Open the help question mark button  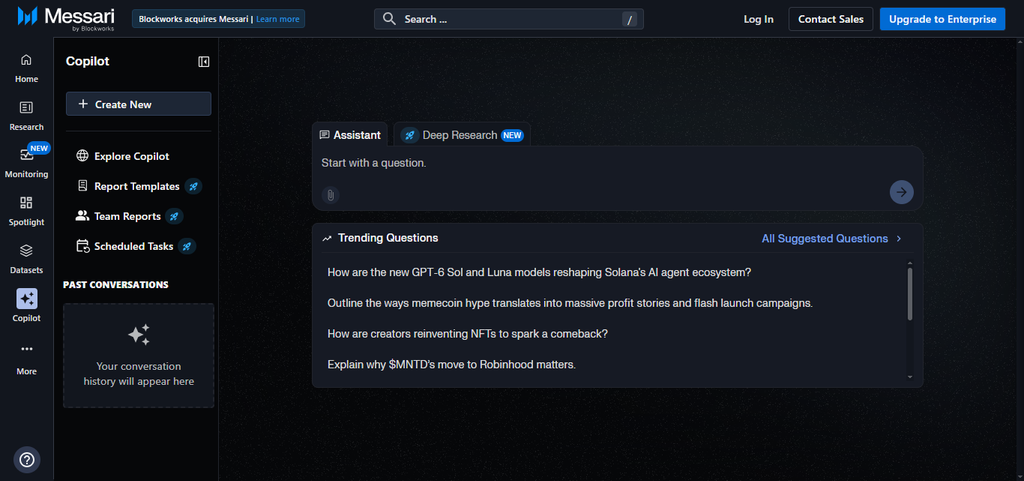(x=27, y=460)
